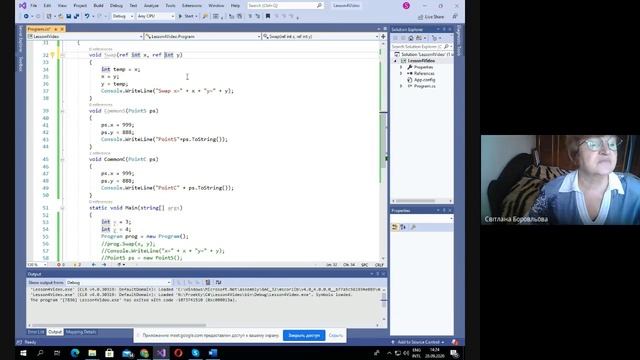Click App.config in Solution Explorer
The width and height of the screenshot is (640, 360).
424,80
